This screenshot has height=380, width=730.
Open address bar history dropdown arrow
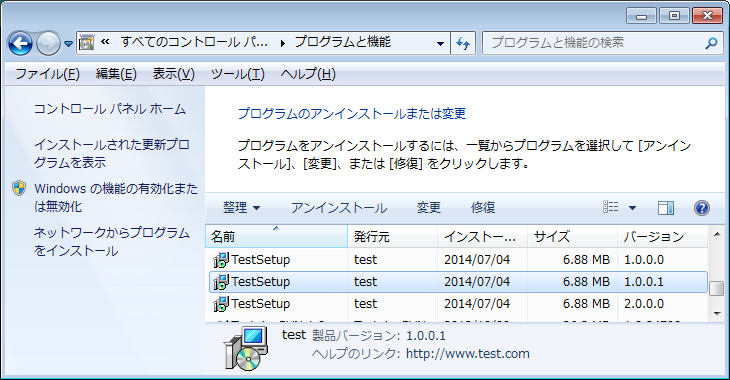(x=440, y=44)
